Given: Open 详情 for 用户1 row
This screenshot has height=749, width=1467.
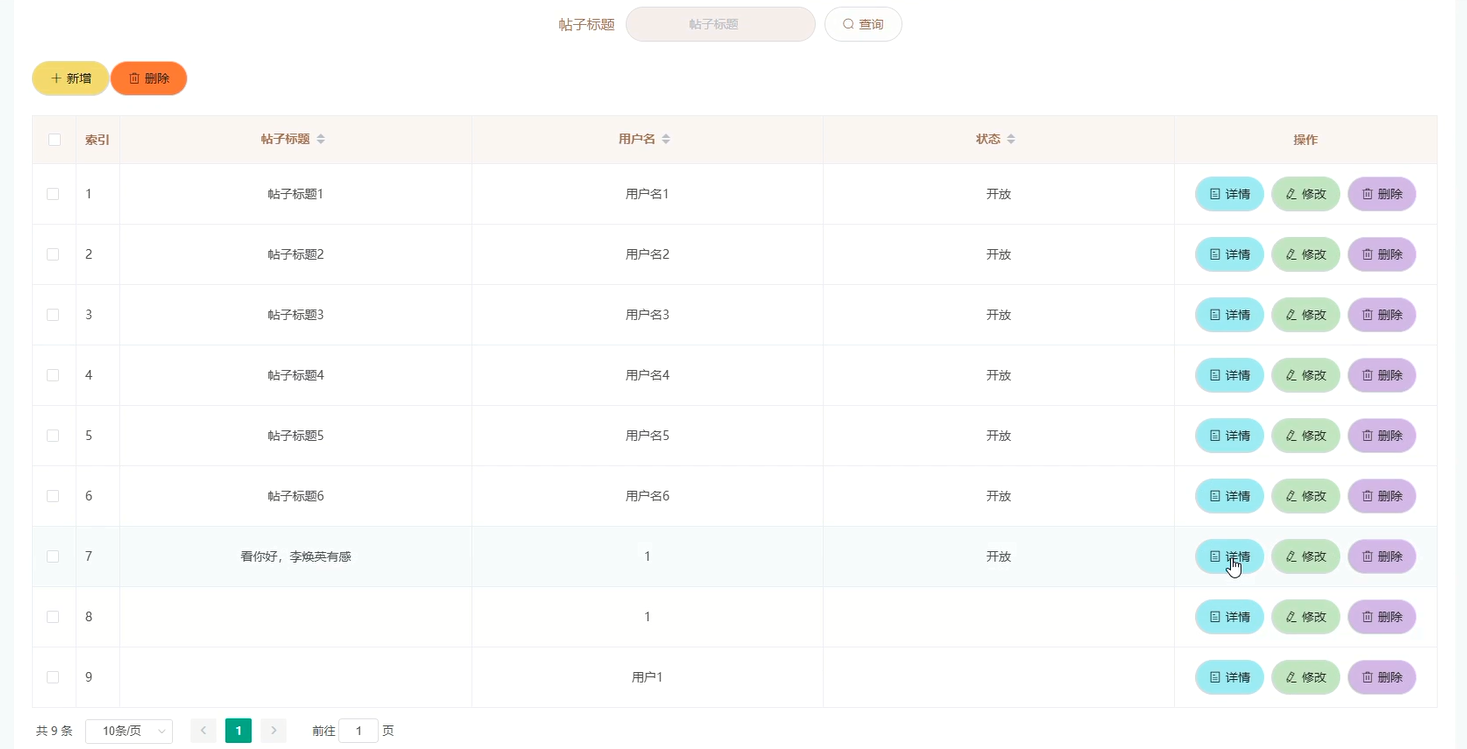Looking at the screenshot, I should coord(1229,677).
